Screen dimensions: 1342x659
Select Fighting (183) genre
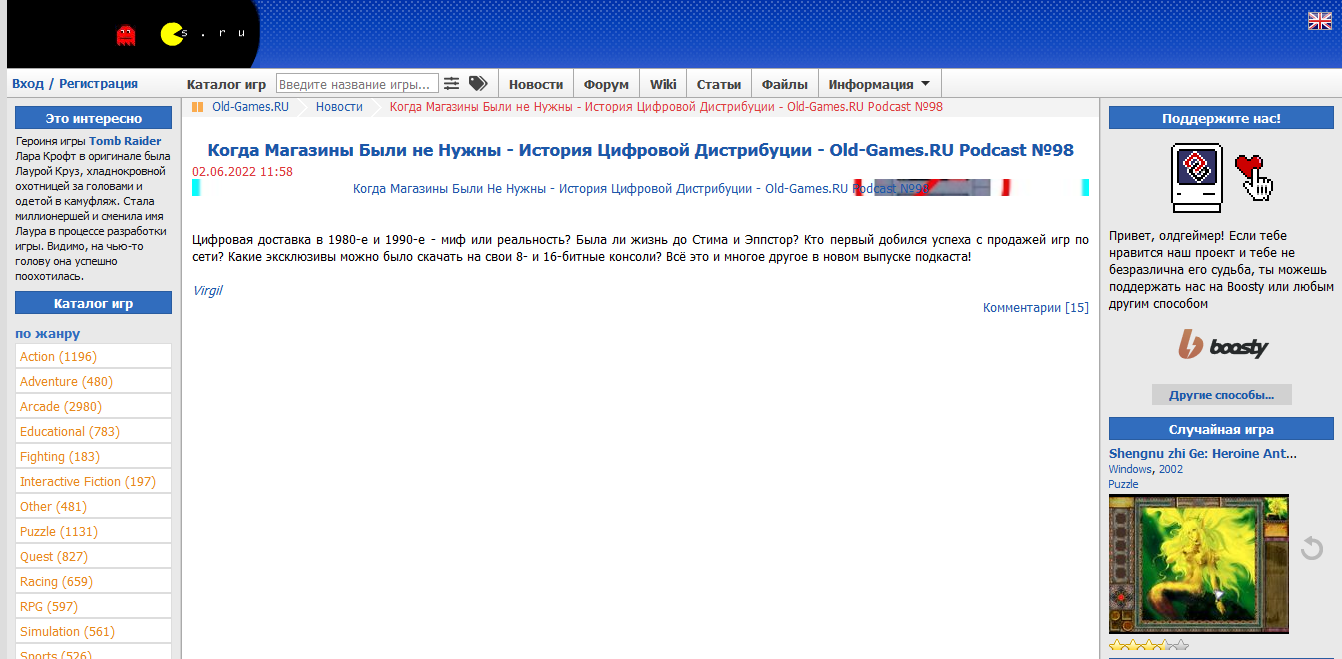point(93,456)
